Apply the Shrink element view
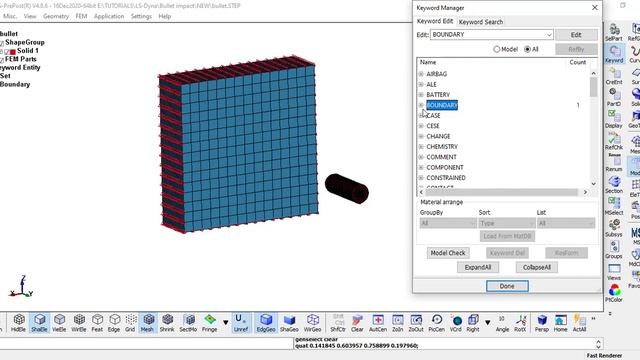This screenshot has height=360, width=640. [x=167, y=322]
